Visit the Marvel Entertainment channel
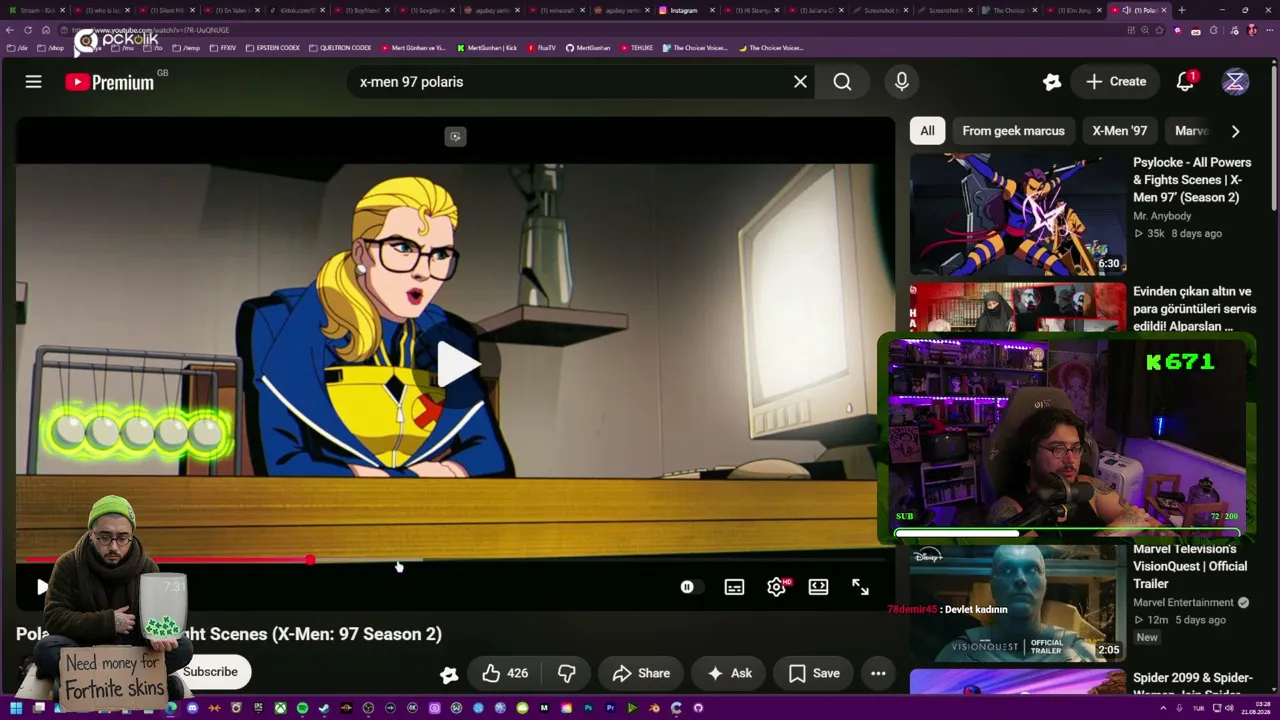 1183,603
